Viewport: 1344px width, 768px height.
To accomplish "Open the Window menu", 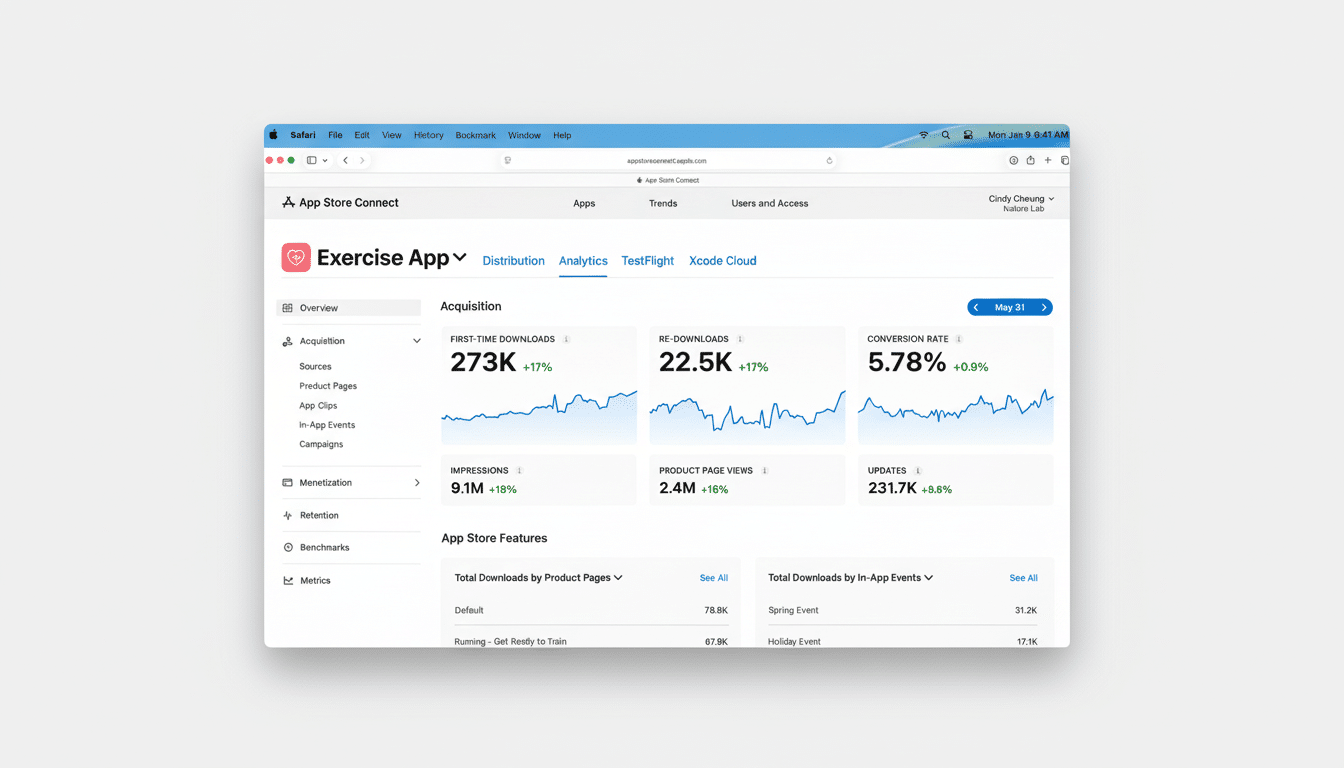I will 524,135.
